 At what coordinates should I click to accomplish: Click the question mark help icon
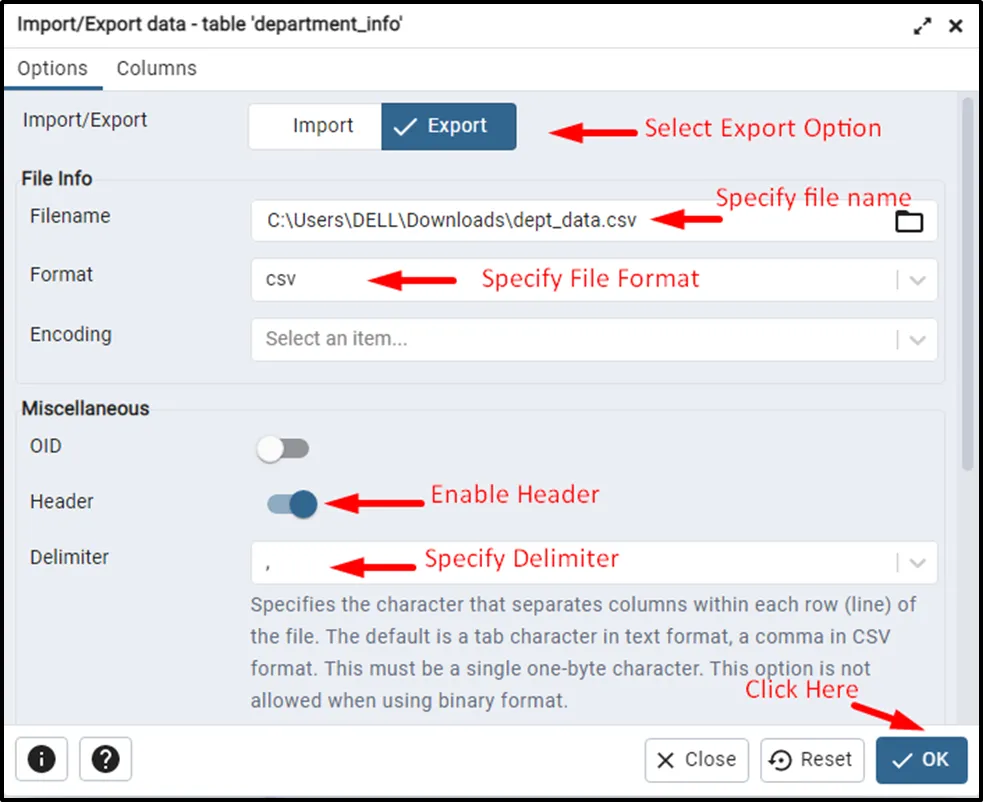click(105, 759)
